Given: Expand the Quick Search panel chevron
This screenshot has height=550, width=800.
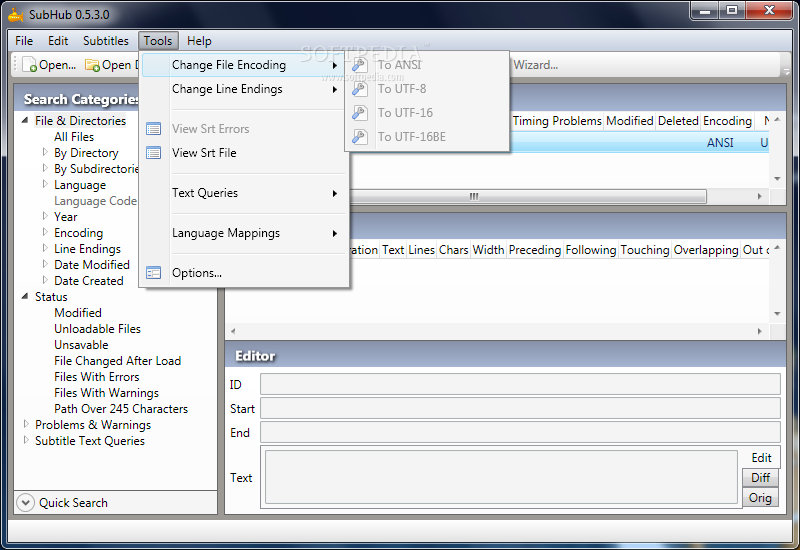Looking at the screenshot, I should point(26,503).
